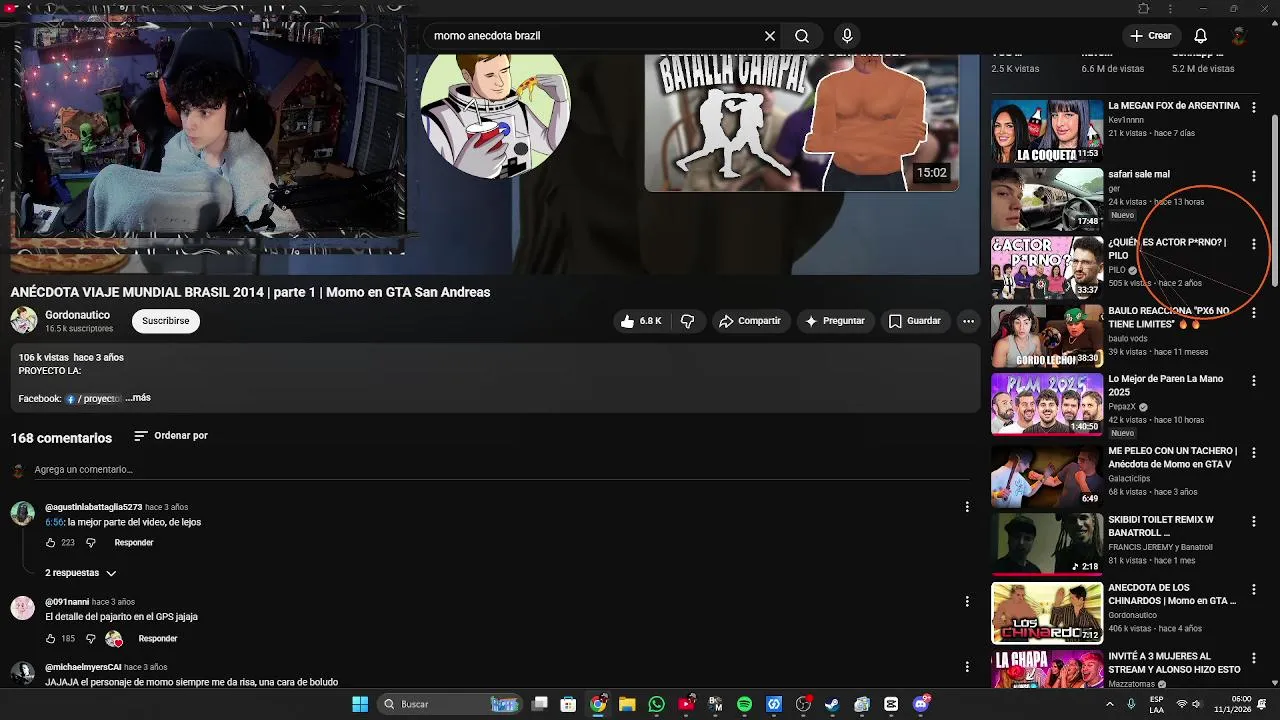Show hidden system tray icons

(1110, 704)
